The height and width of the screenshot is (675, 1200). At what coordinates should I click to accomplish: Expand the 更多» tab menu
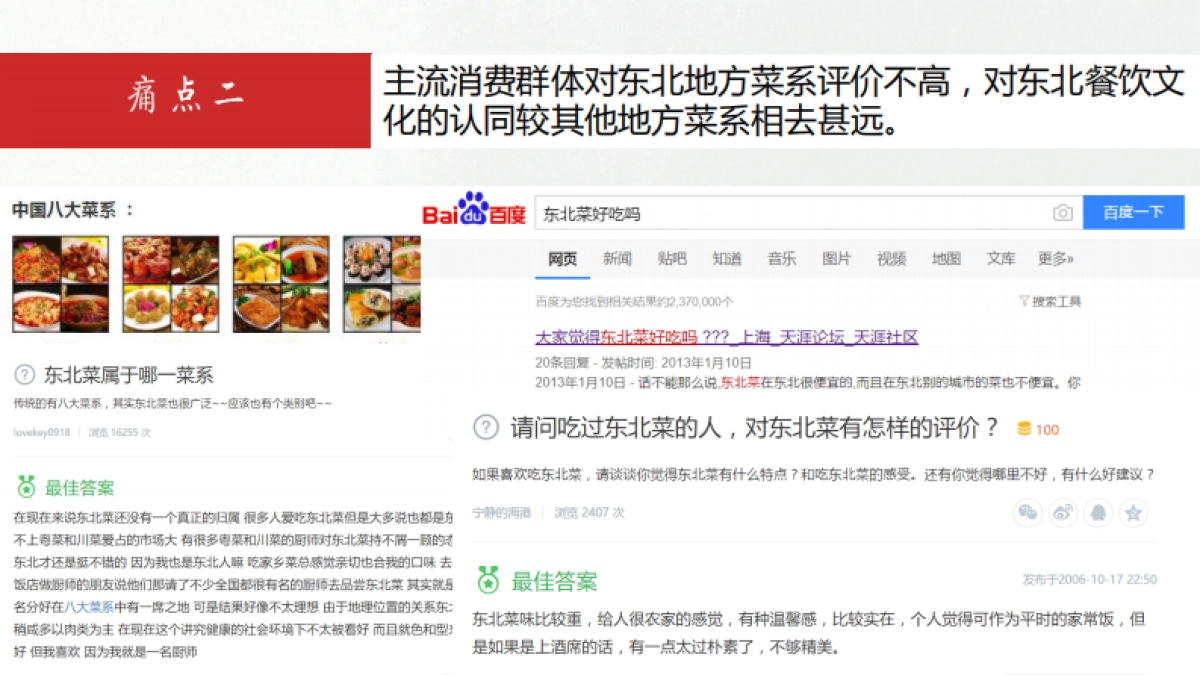[1055, 259]
